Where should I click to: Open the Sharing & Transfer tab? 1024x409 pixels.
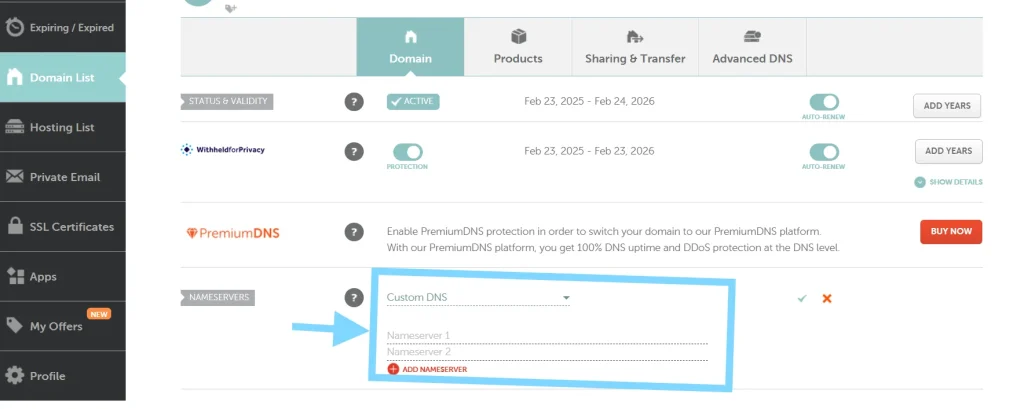tap(635, 47)
